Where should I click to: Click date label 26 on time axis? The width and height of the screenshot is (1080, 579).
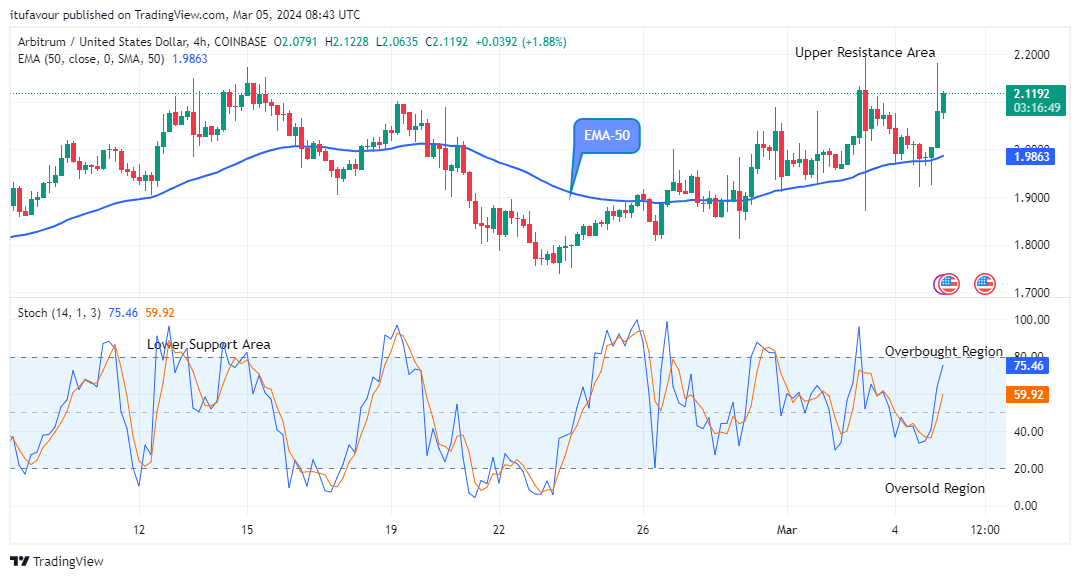click(643, 530)
